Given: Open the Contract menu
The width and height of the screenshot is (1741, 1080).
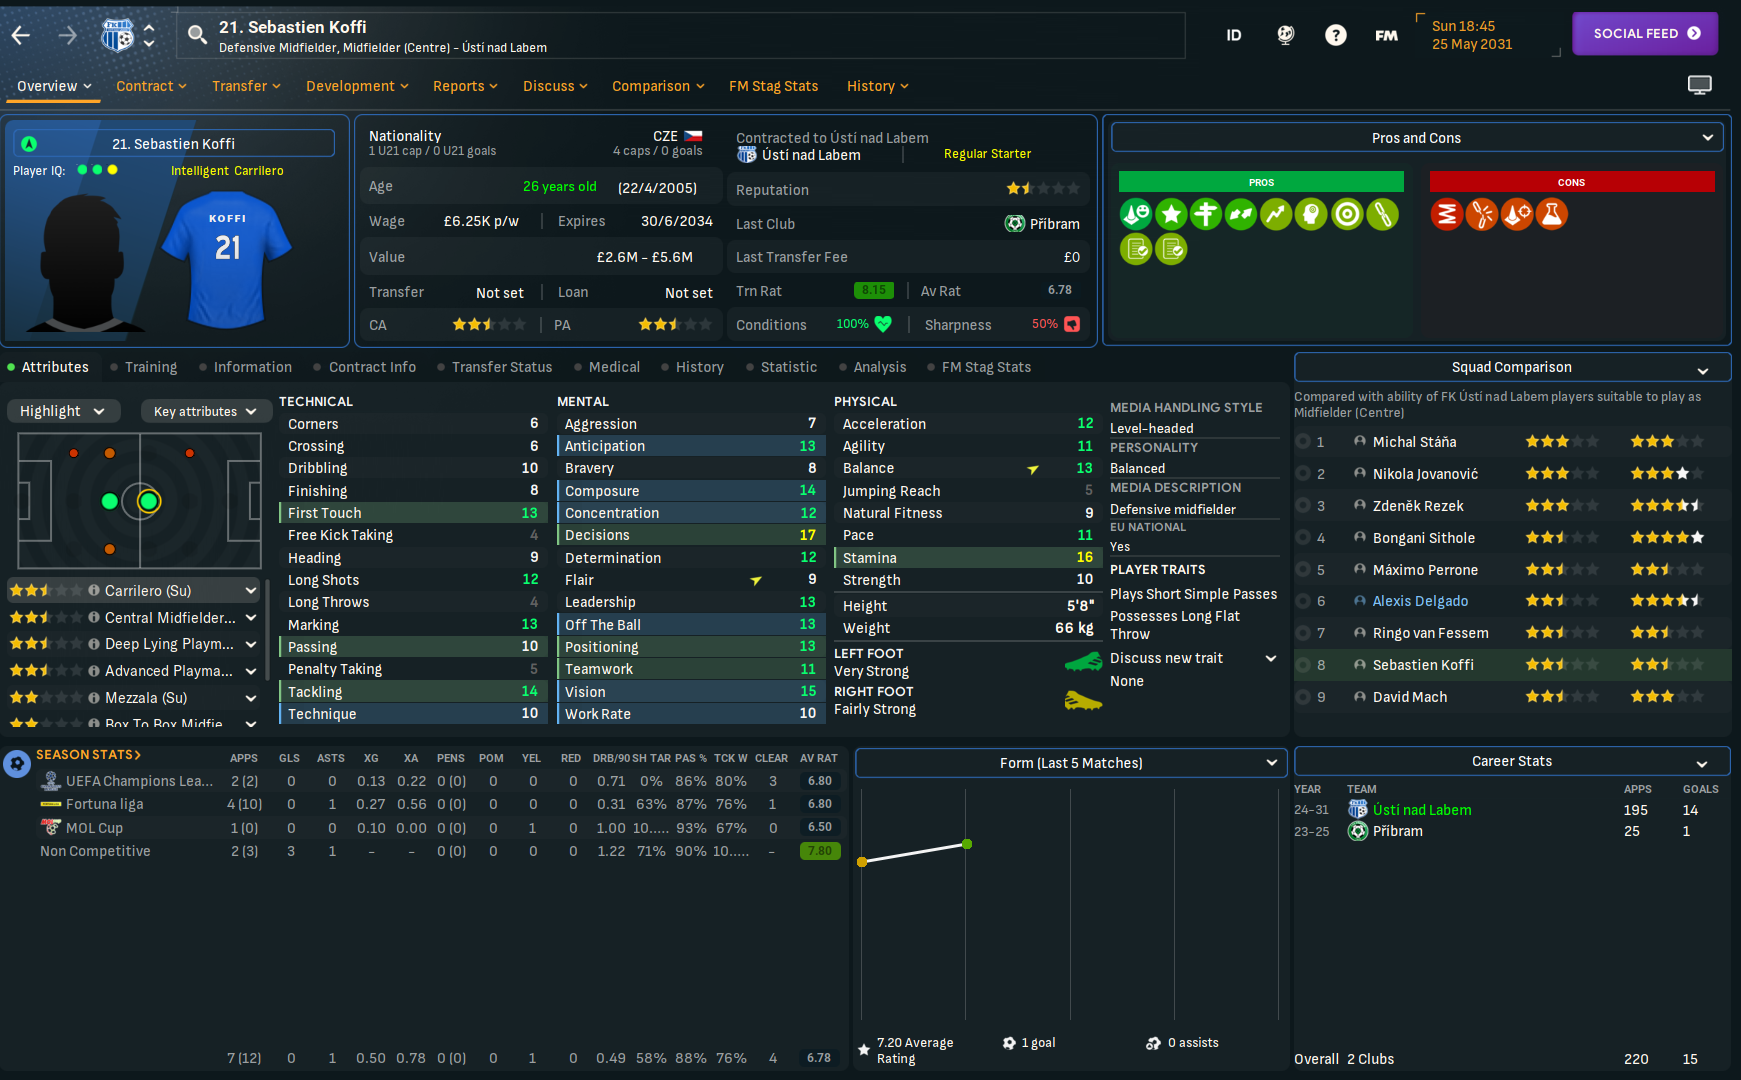Looking at the screenshot, I should 151,86.
